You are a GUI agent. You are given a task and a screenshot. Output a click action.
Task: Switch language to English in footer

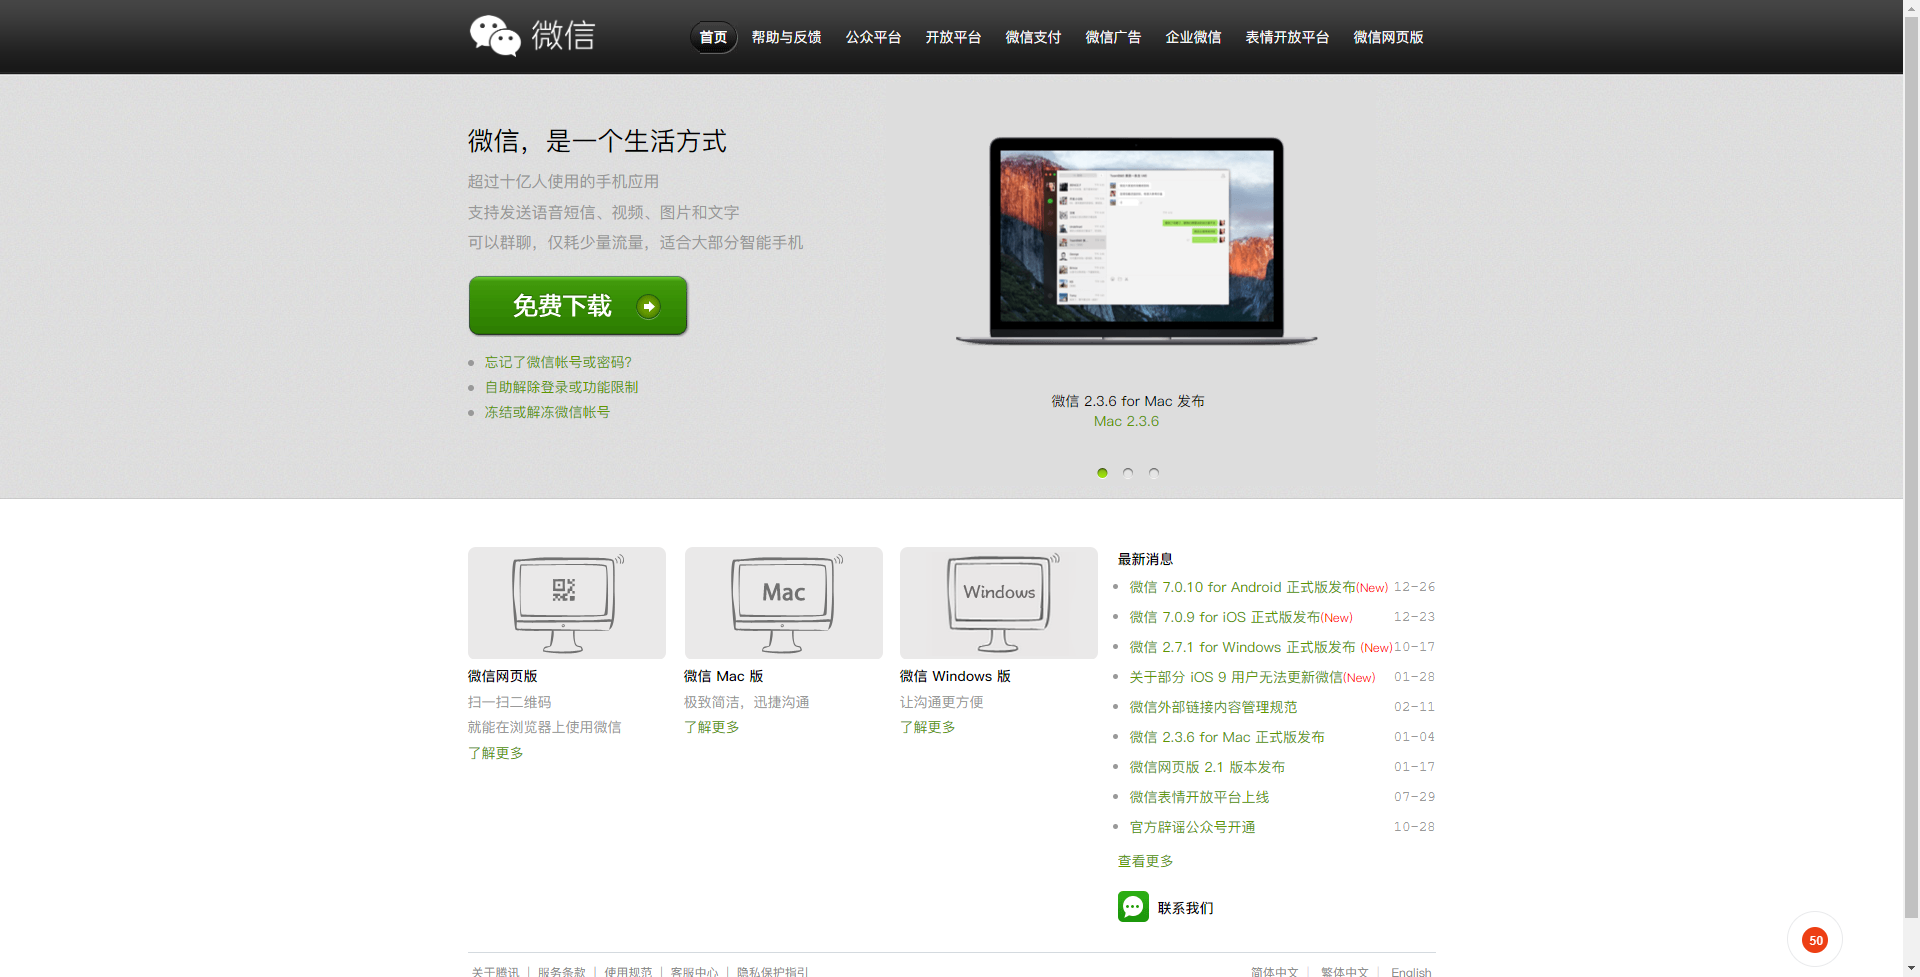pyautogui.click(x=1410, y=971)
